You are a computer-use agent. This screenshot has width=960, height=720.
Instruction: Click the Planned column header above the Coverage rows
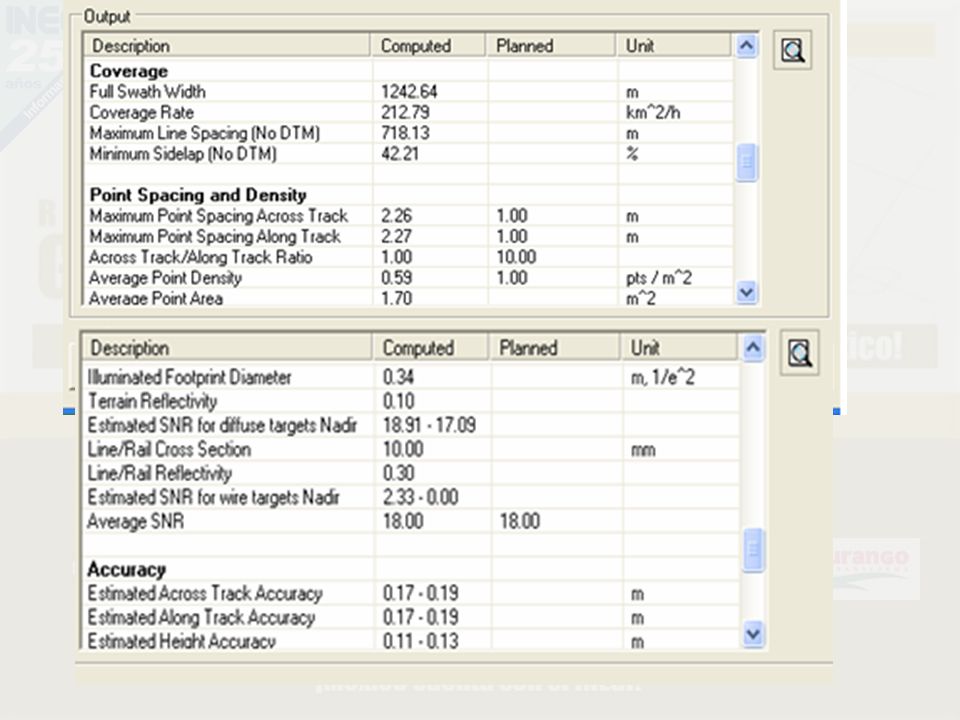[551, 46]
